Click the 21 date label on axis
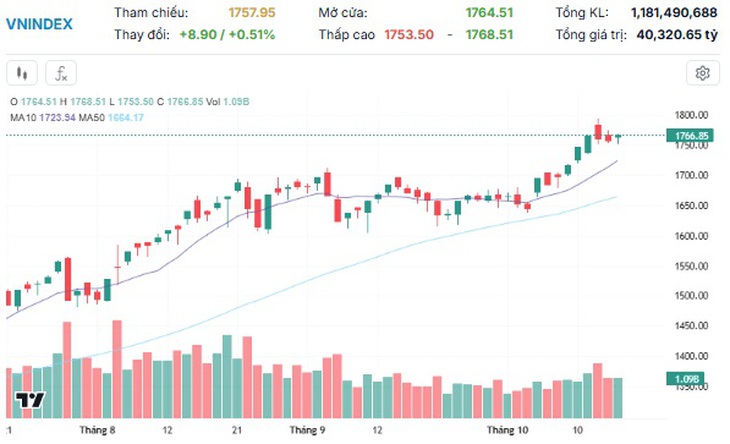 click(237, 430)
